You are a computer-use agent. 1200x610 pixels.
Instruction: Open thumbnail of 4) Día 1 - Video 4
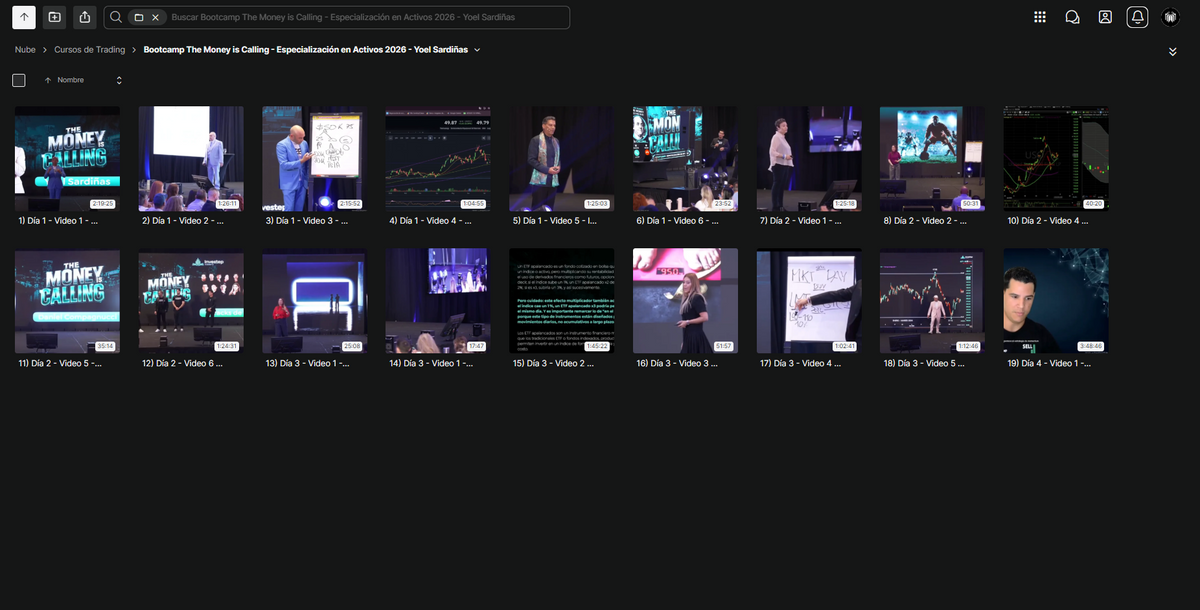click(438, 159)
